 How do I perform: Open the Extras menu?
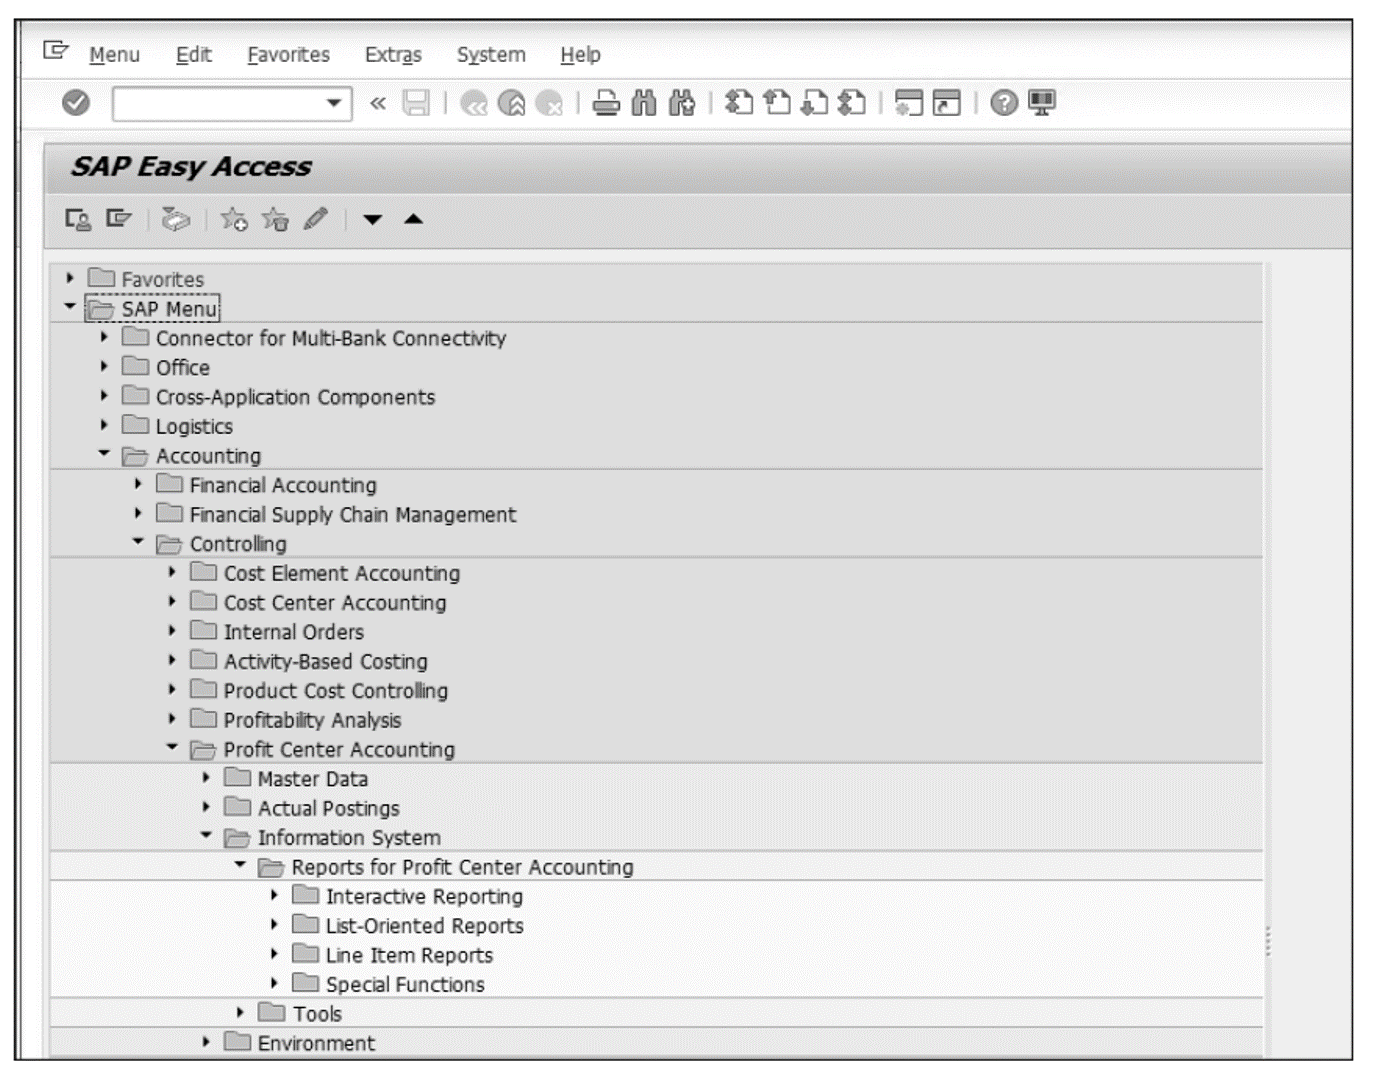point(395,56)
